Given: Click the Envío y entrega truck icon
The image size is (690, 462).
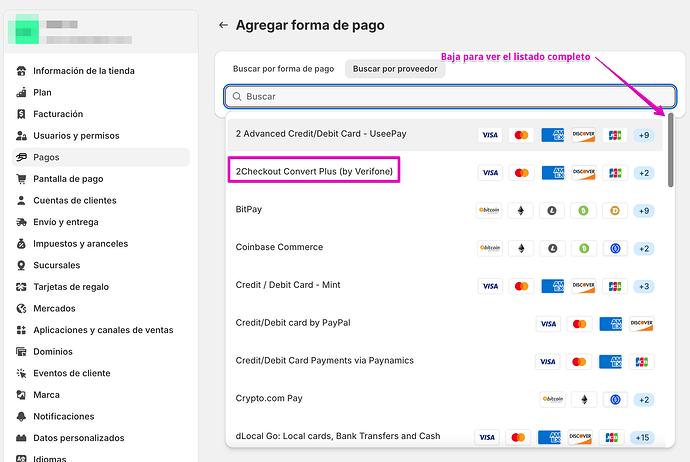Looking at the screenshot, I should pos(21,222).
